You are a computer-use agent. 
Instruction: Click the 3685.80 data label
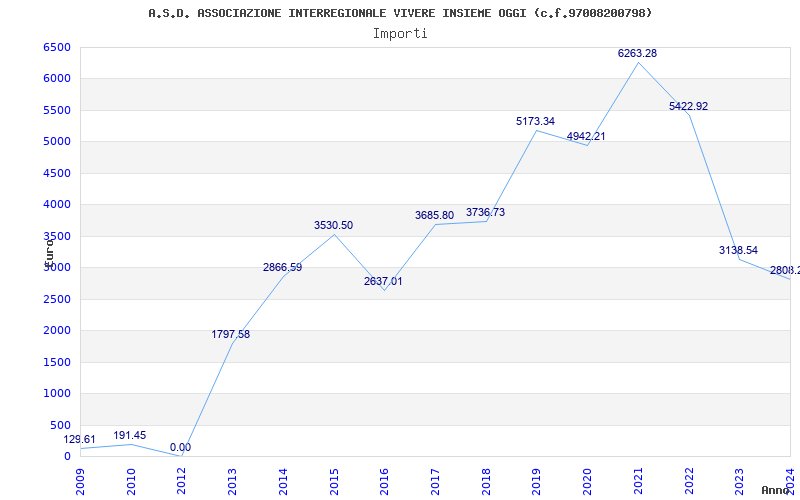434,215
